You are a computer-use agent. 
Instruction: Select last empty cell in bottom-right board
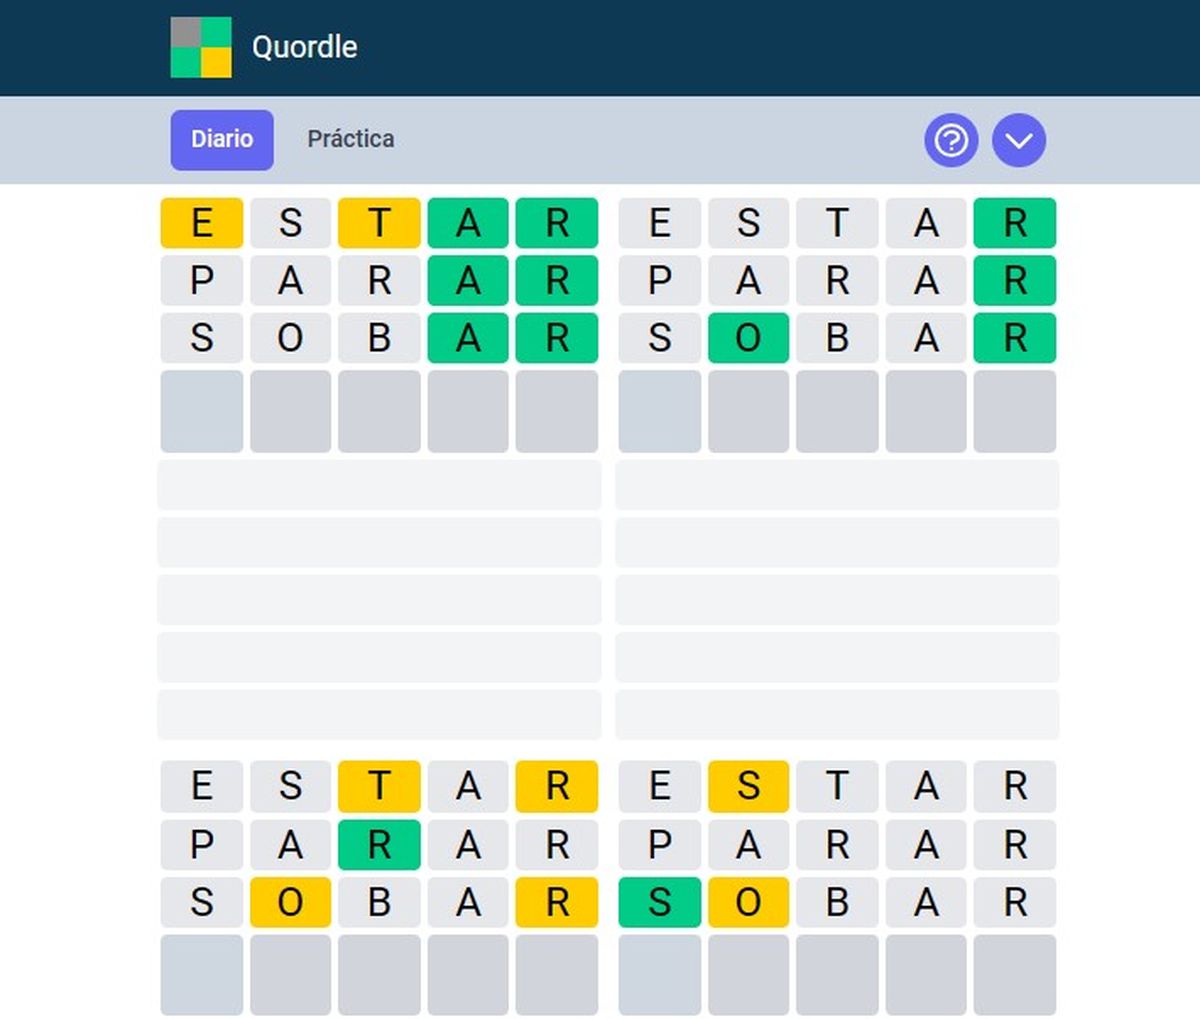click(x=1014, y=975)
